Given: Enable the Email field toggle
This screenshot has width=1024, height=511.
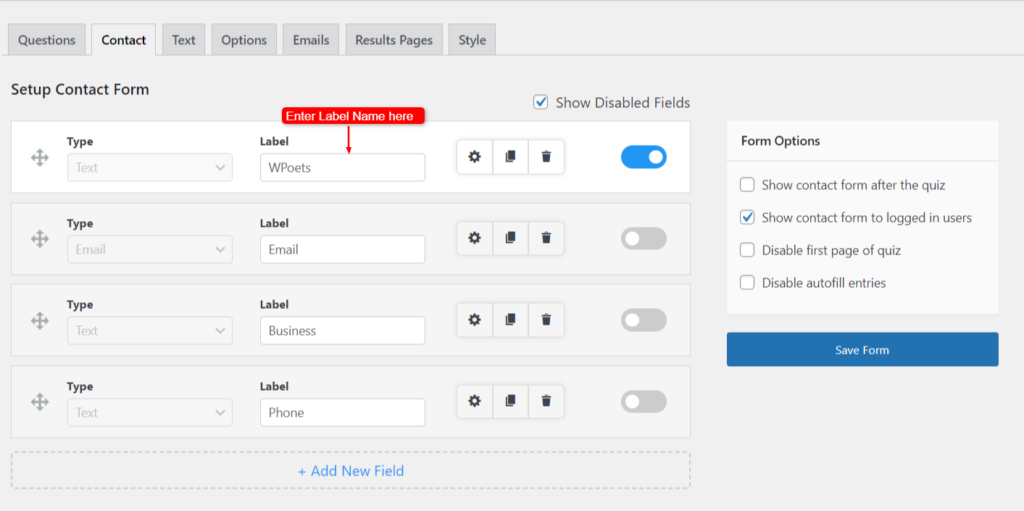Looking at the screenshot, I should pyautogui.click(x=643, y=239).
